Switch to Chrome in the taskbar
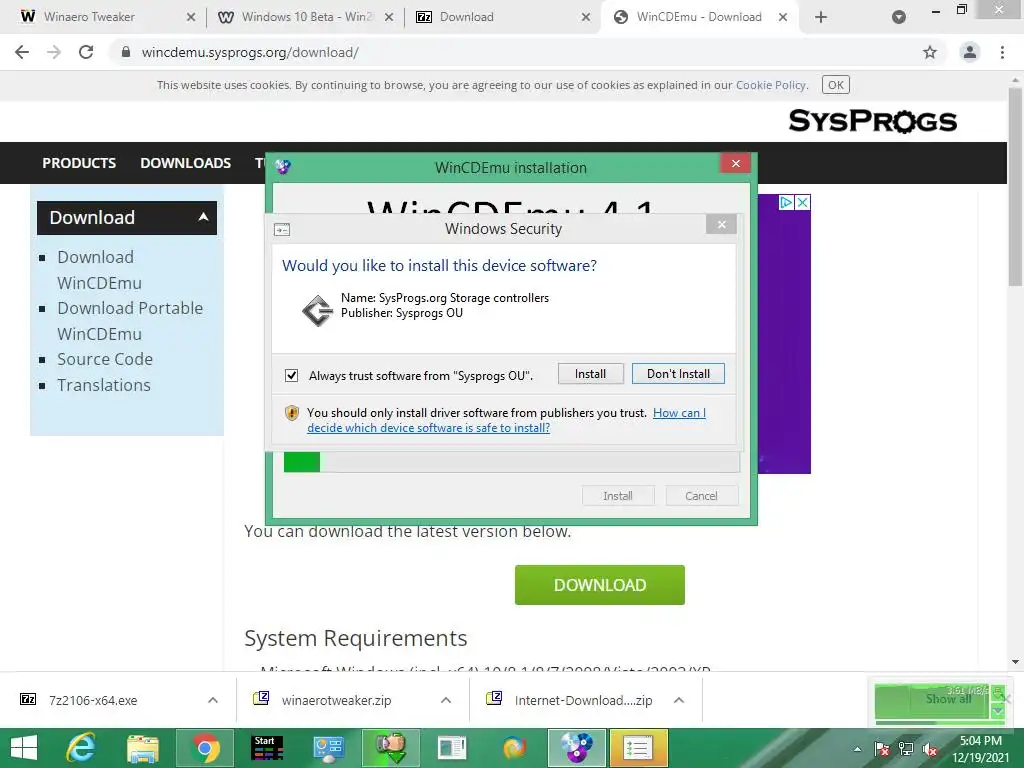The image size is (1024, 768). point(205,748)
